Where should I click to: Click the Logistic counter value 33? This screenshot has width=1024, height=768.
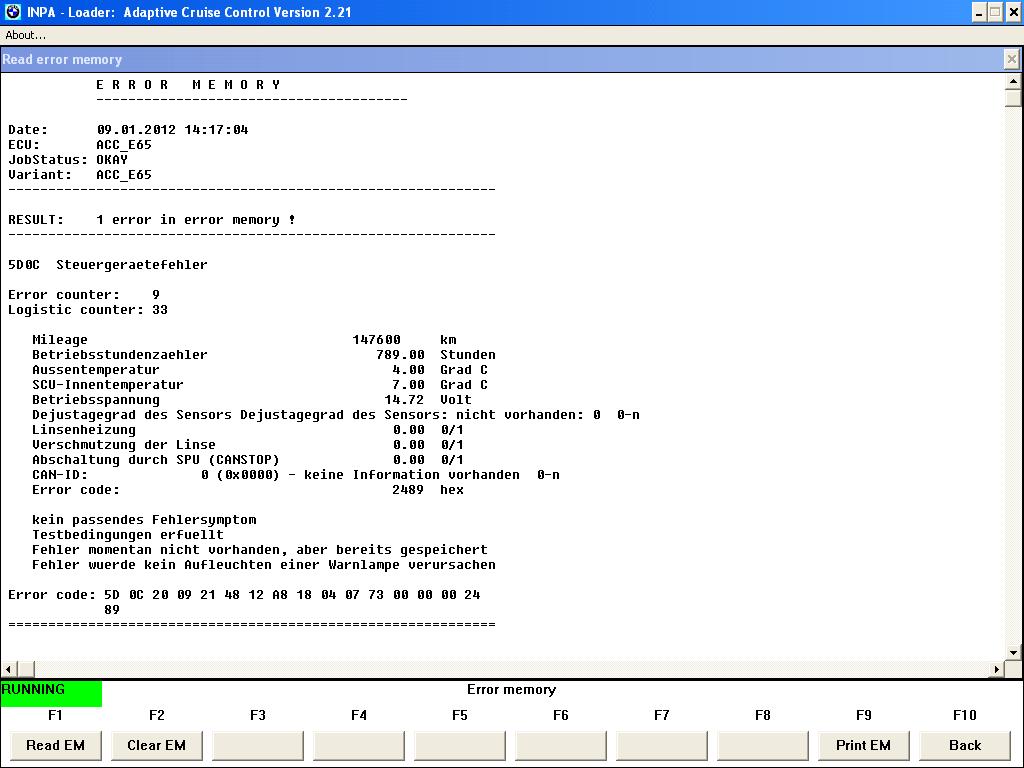coord(160,310)
